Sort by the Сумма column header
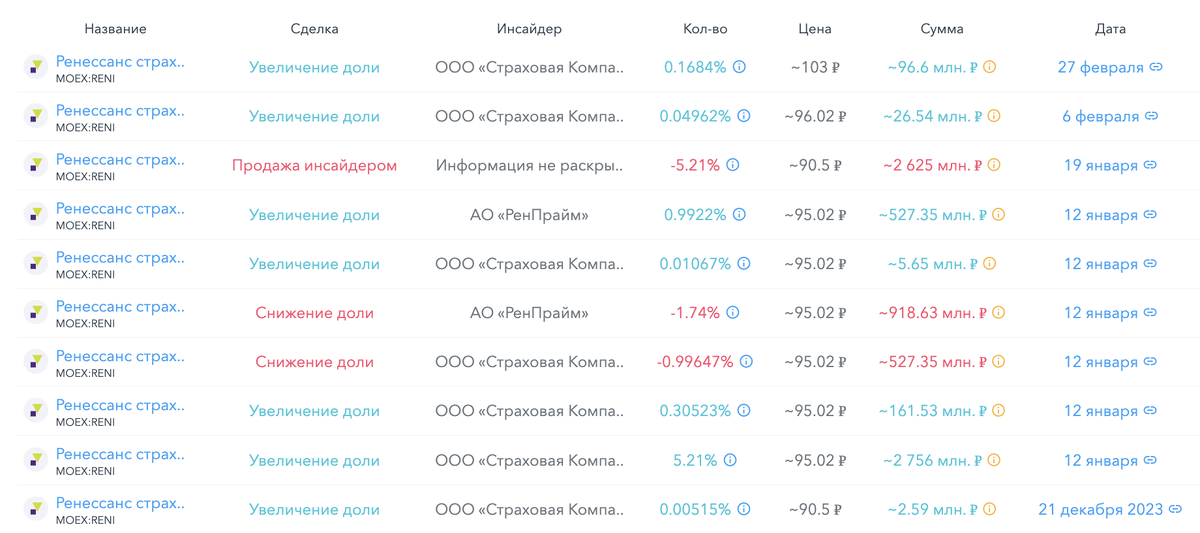Viewport: 1200px width, 533px height. [x=942, y=29]
